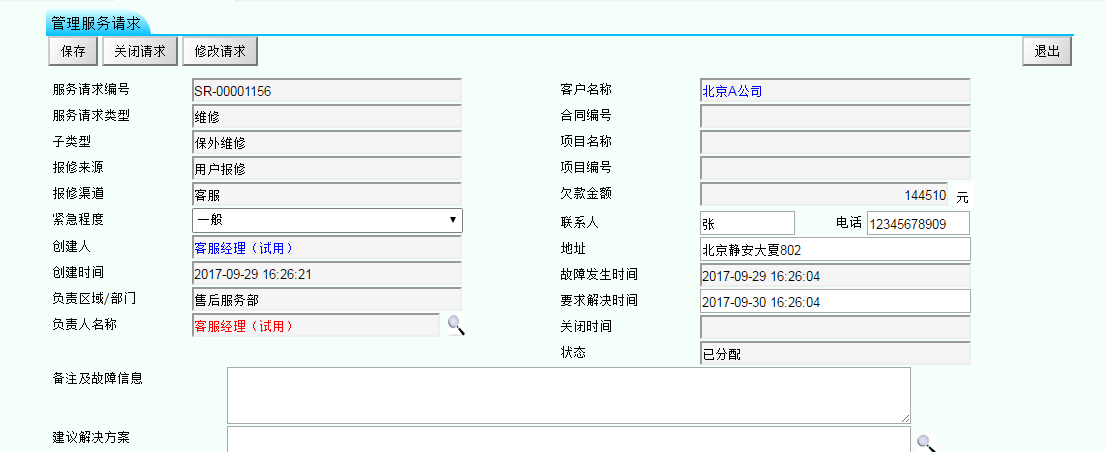
Task: Click the 欠款金额 field 144510
Action: click(x=824, y=195)
